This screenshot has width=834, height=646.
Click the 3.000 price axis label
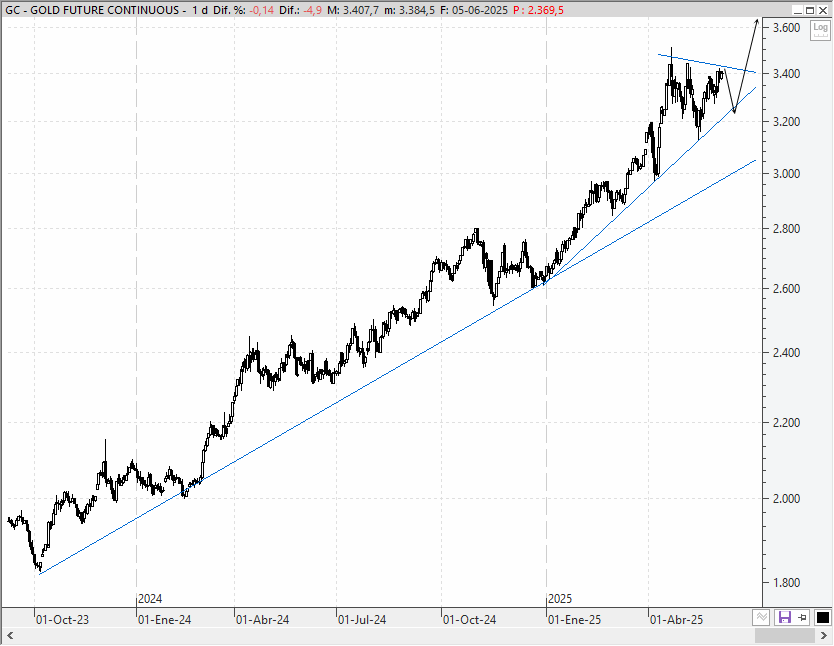click(x=786, y=174)
